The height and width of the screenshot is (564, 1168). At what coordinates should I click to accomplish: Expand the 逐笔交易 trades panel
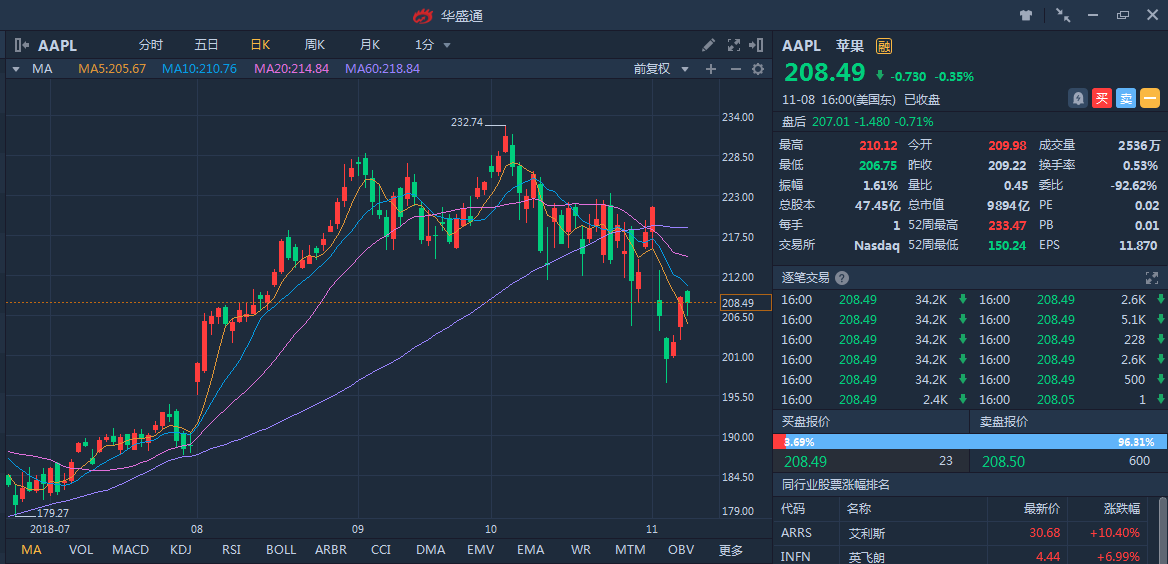click(x=1151, y=278)
